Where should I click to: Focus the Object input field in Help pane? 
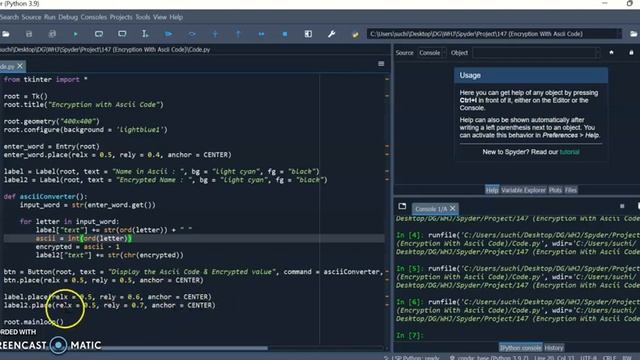tap(536, 53)
